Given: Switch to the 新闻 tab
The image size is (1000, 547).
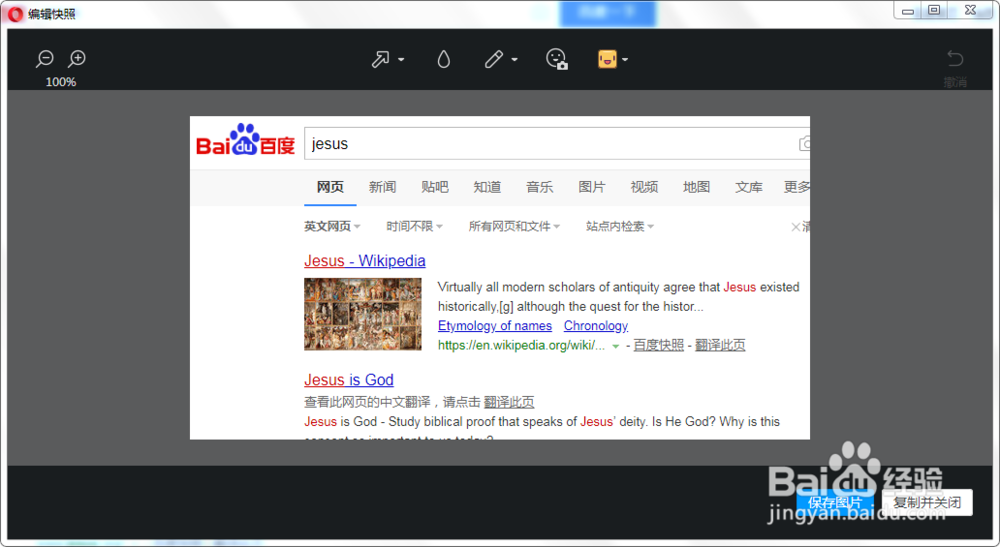Looking at the screenshot, I should point(383,187).
